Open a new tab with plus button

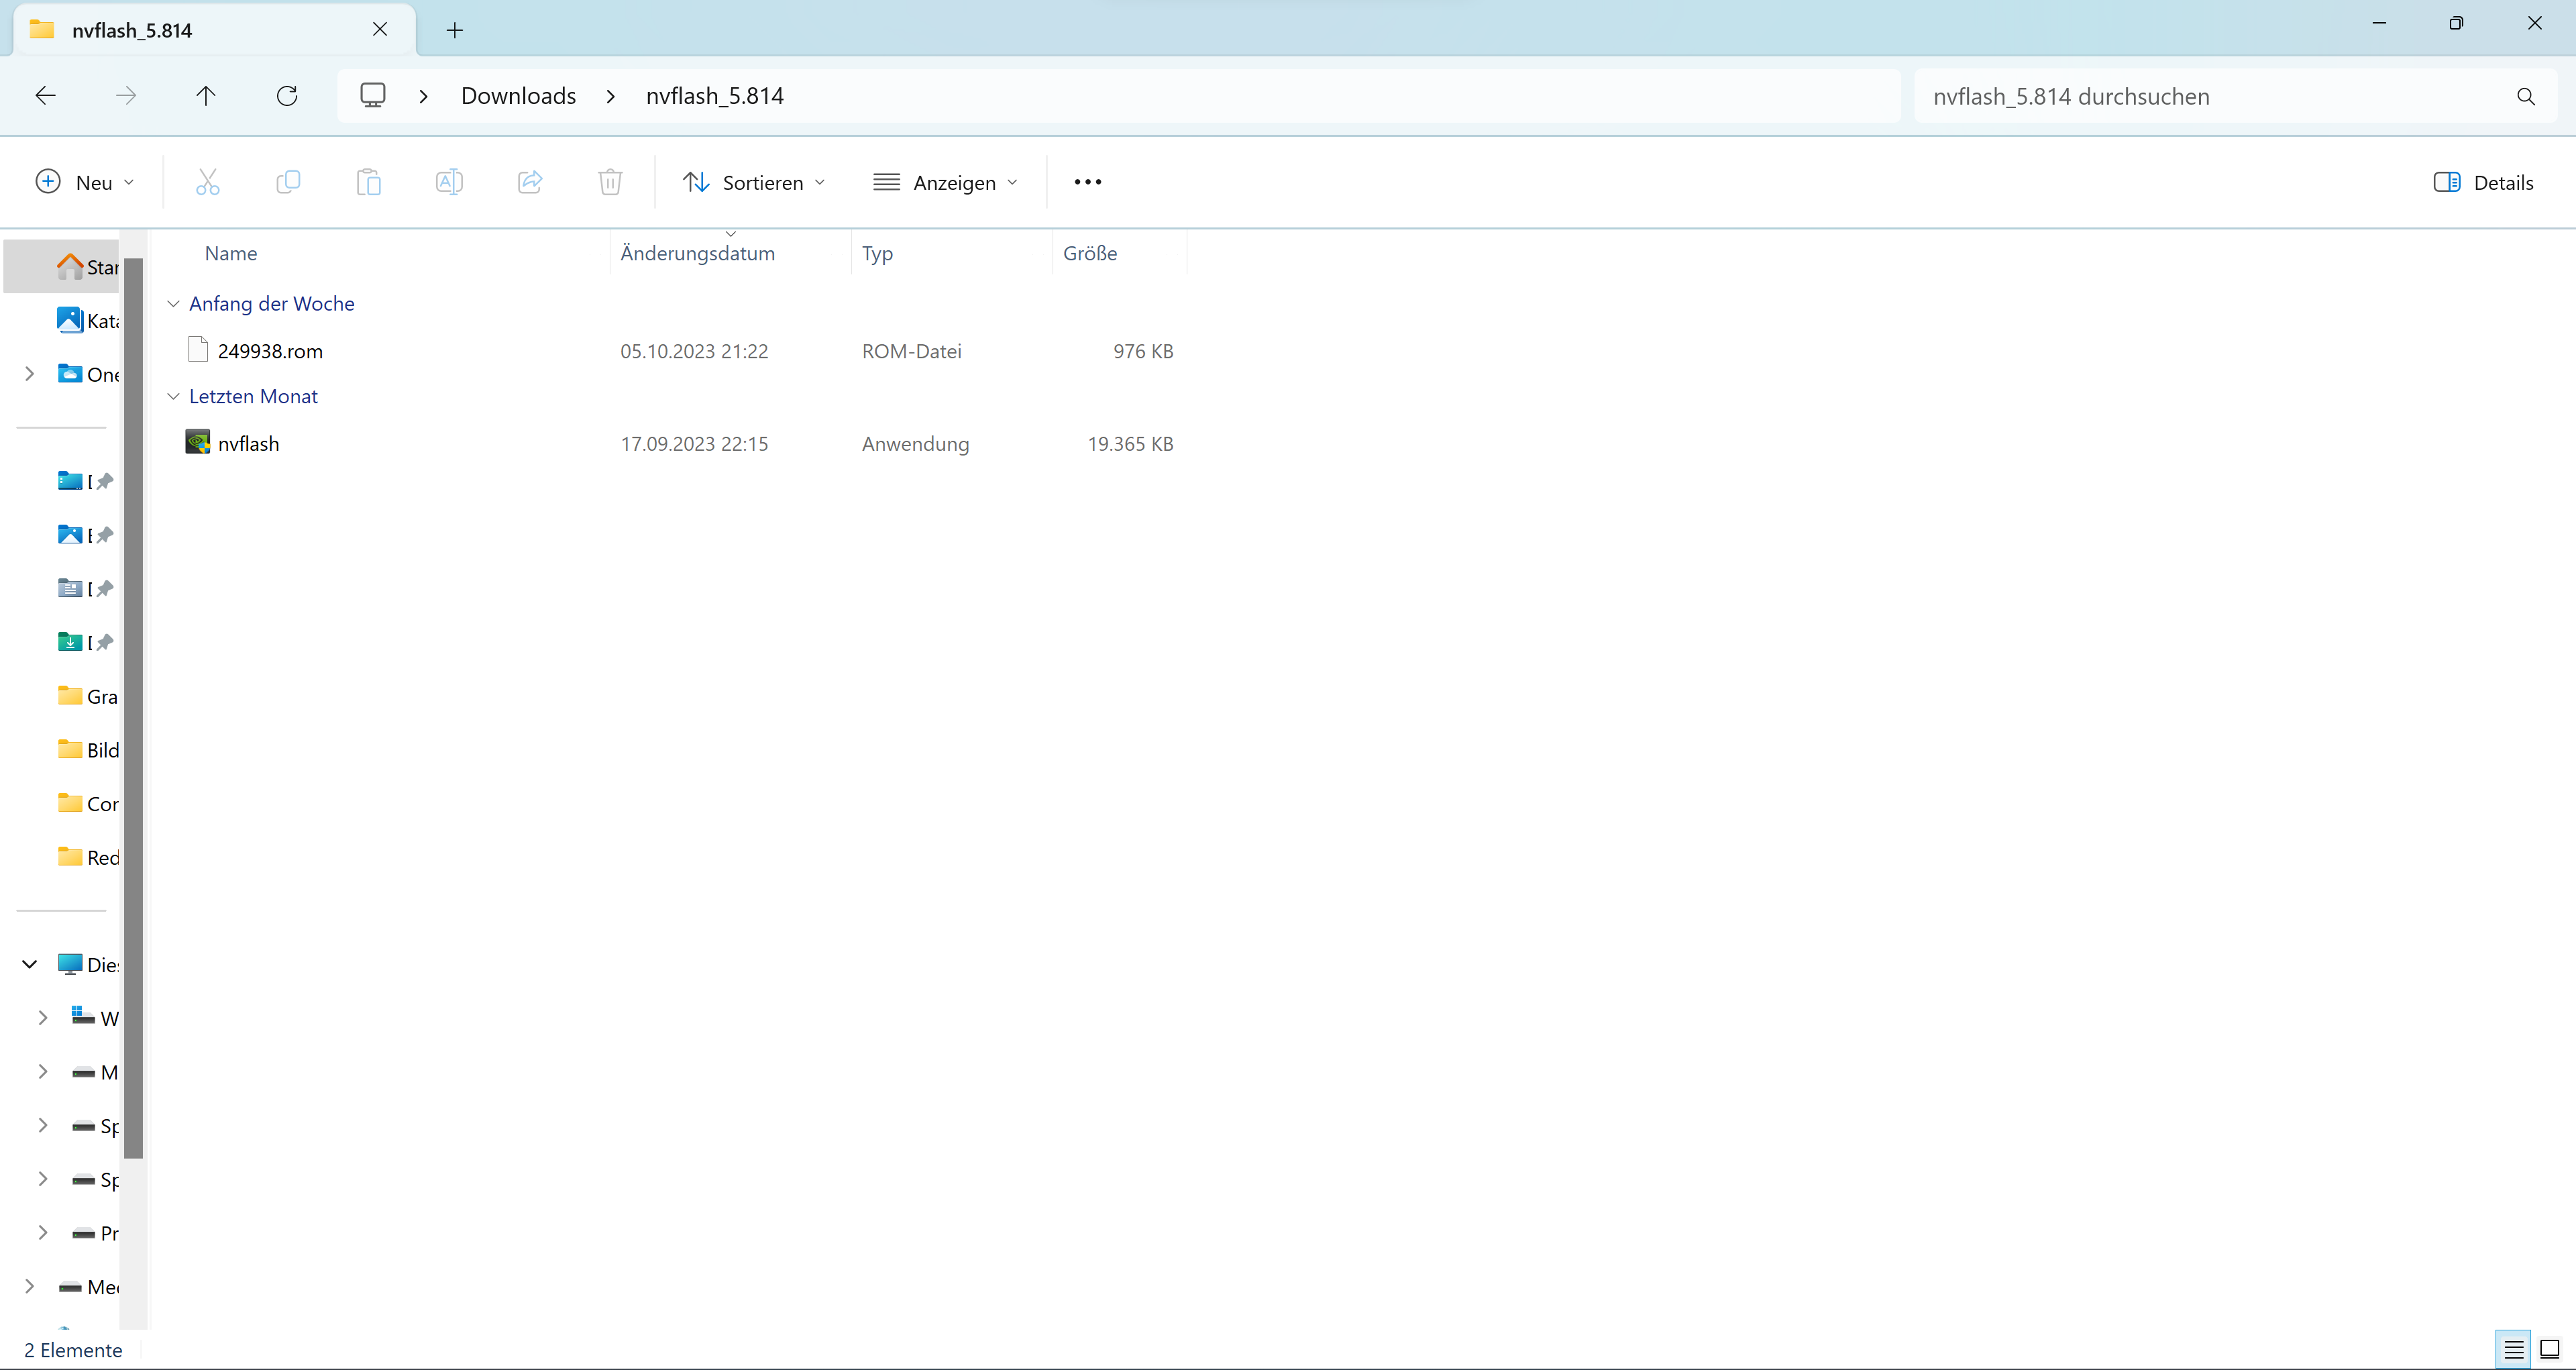(455, 30)
